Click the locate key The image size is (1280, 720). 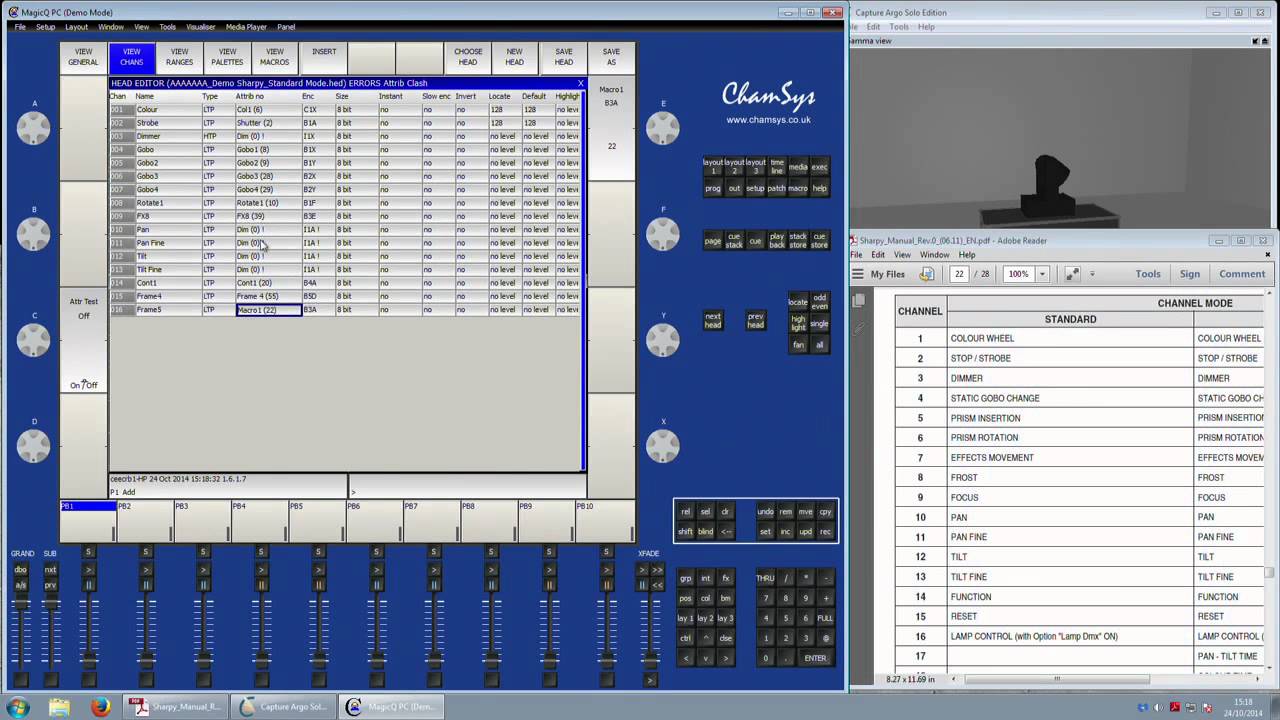click(x=797, y=302)
